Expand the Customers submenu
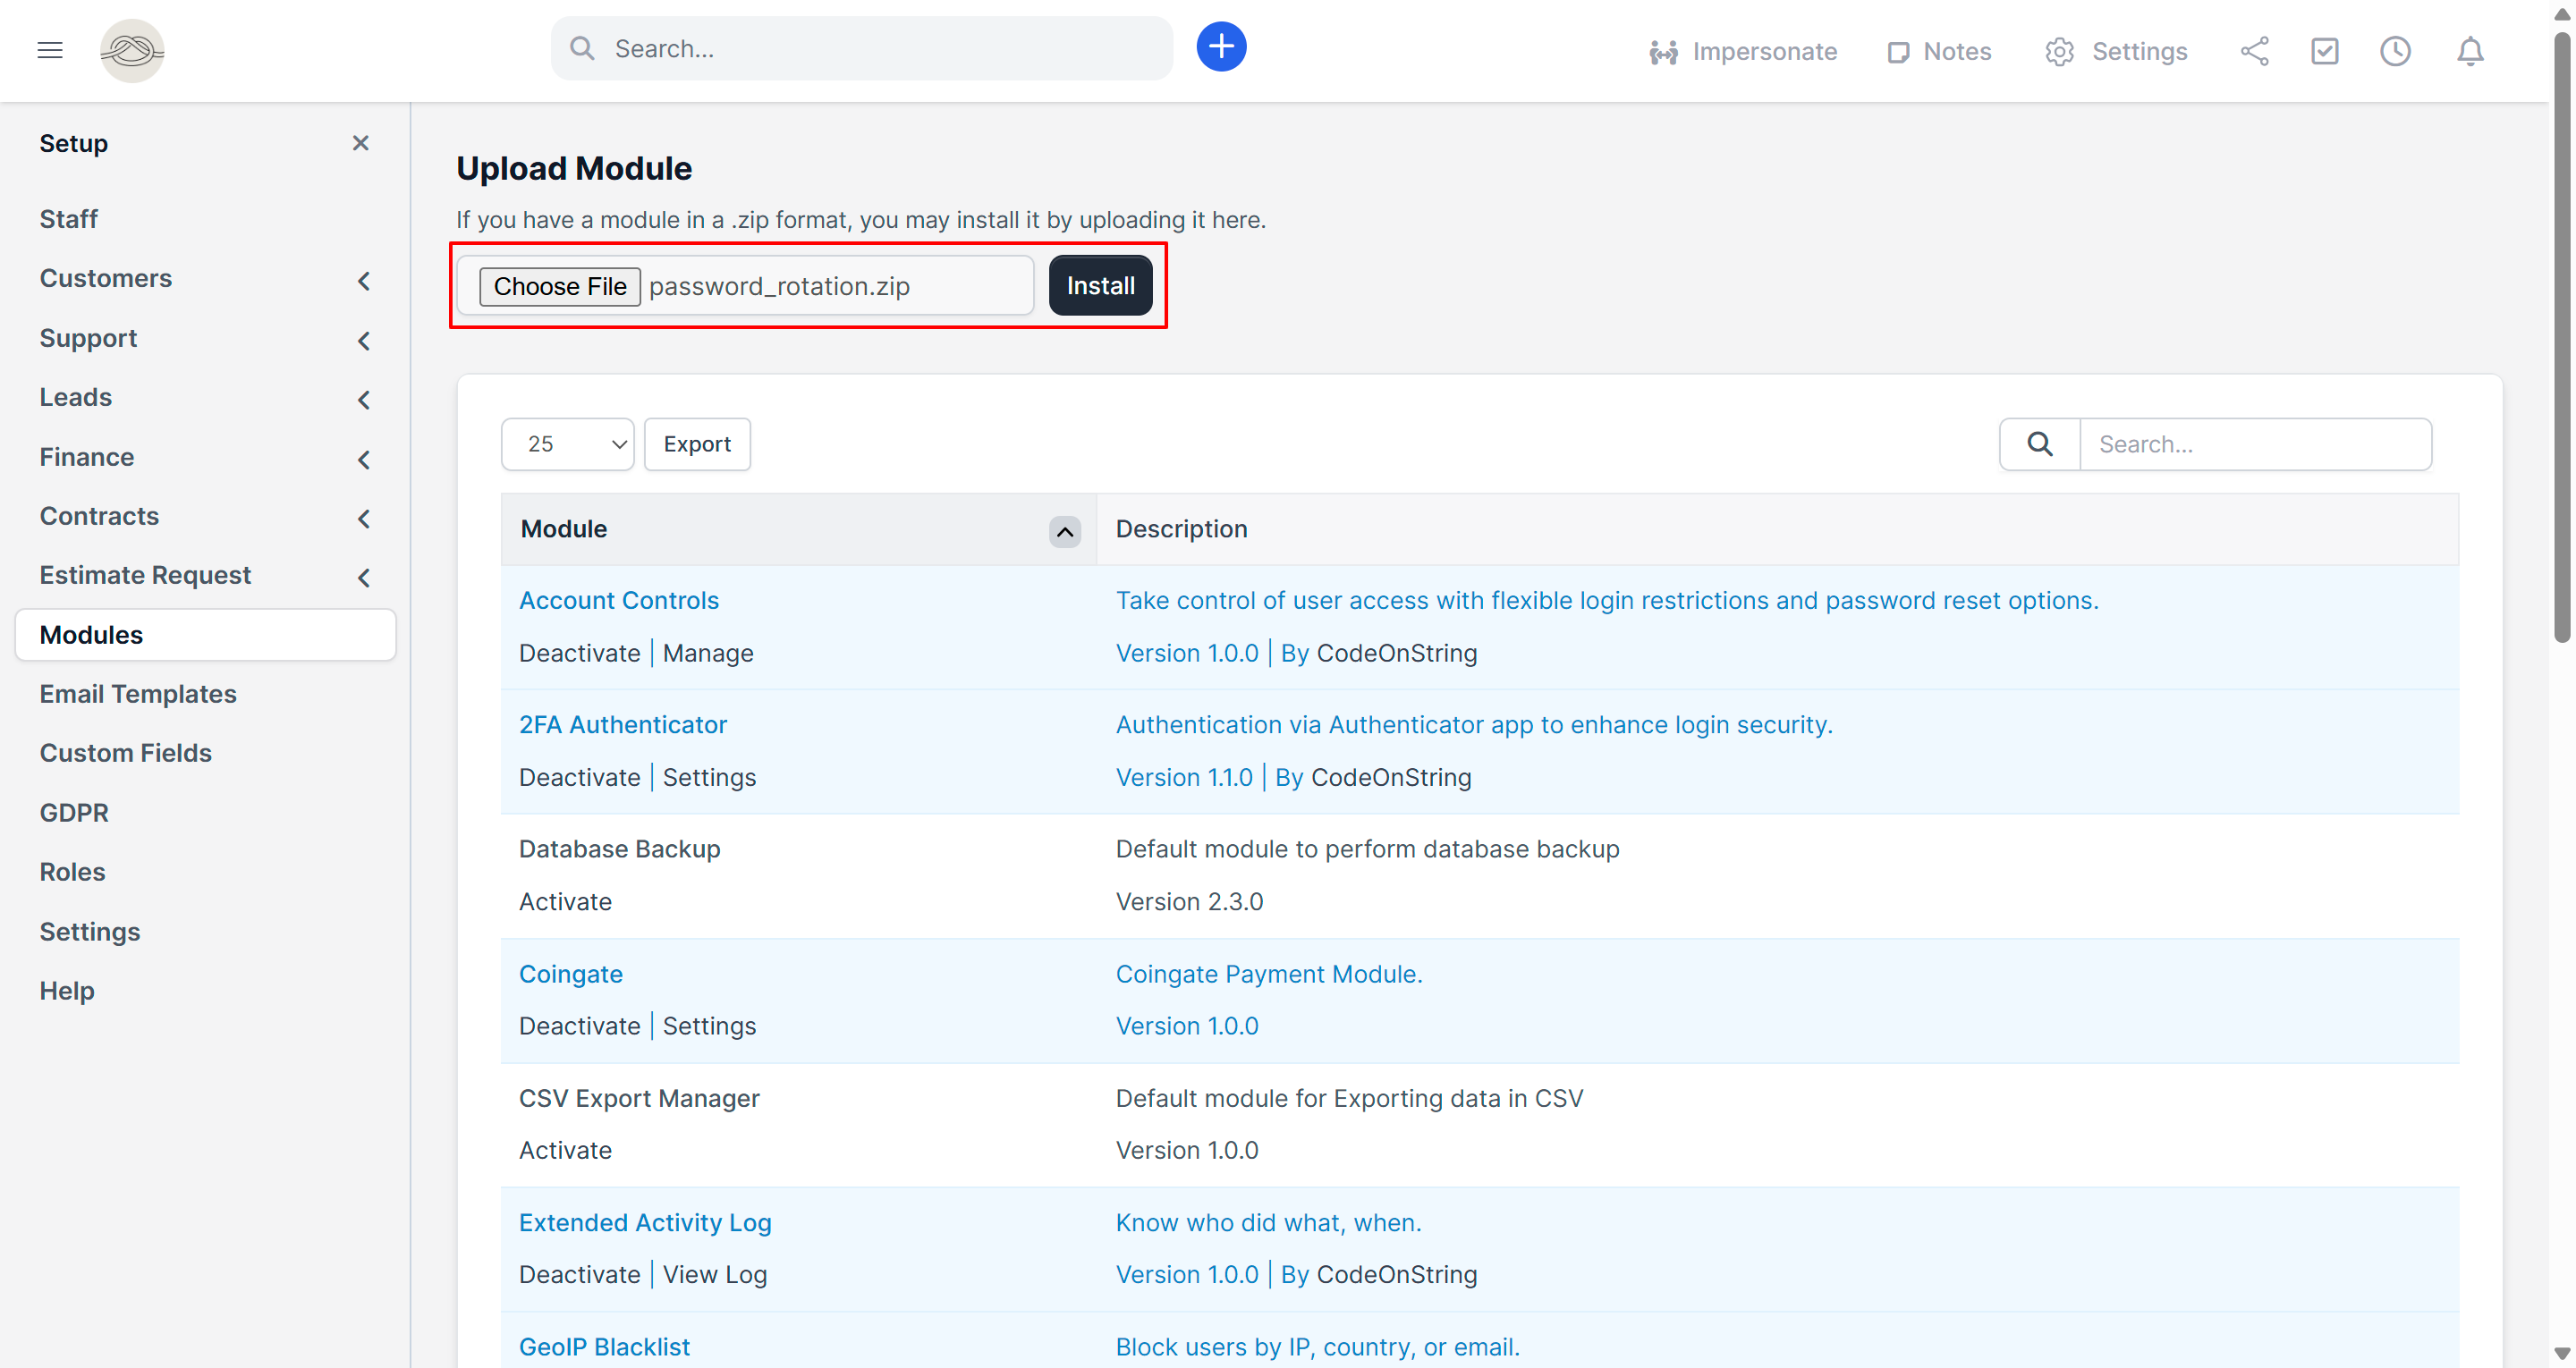The width and height of the screenshot is (2576, 1368). (x=364, y=280)
